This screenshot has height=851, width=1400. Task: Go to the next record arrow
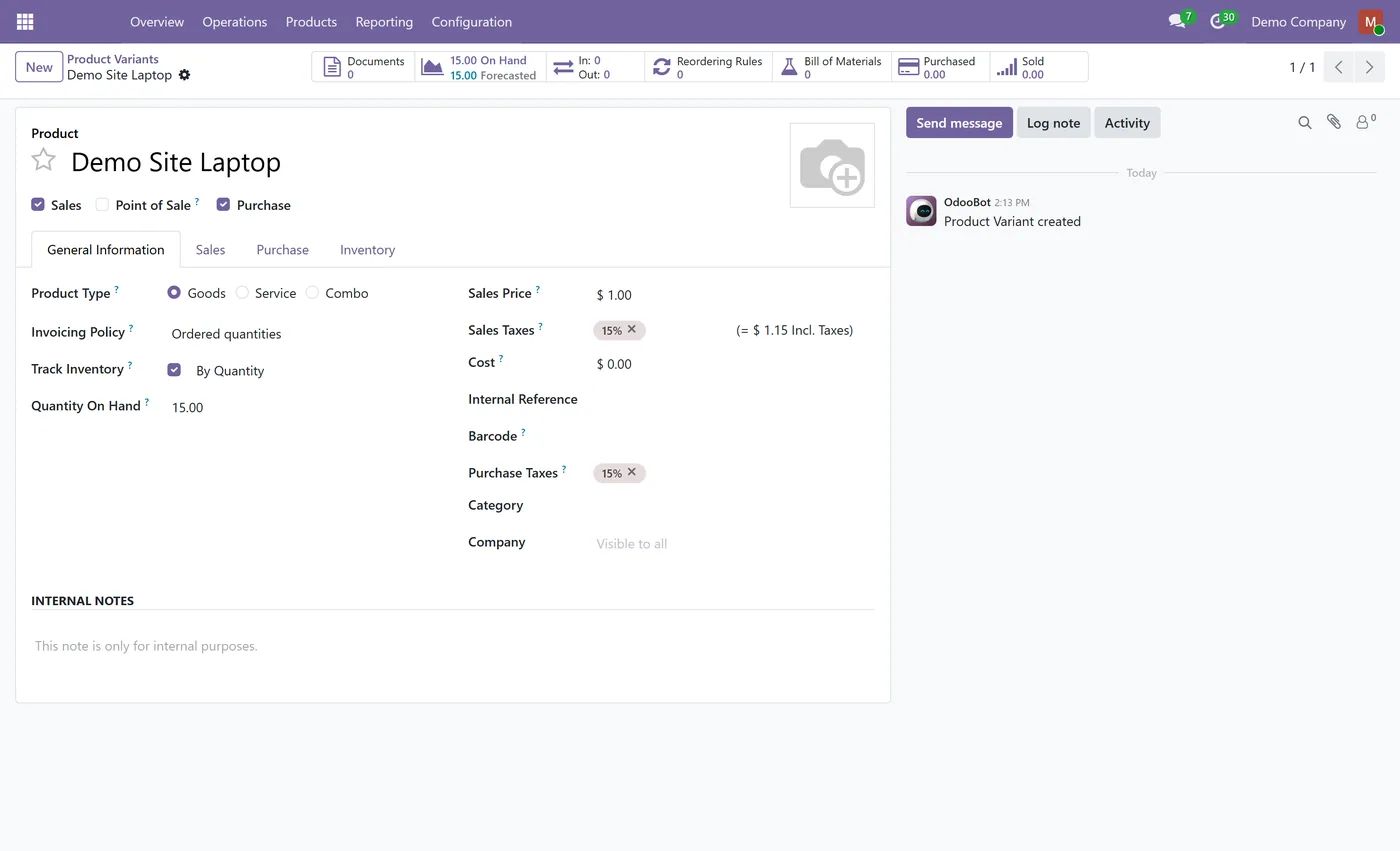click(x=1369, y=67)
